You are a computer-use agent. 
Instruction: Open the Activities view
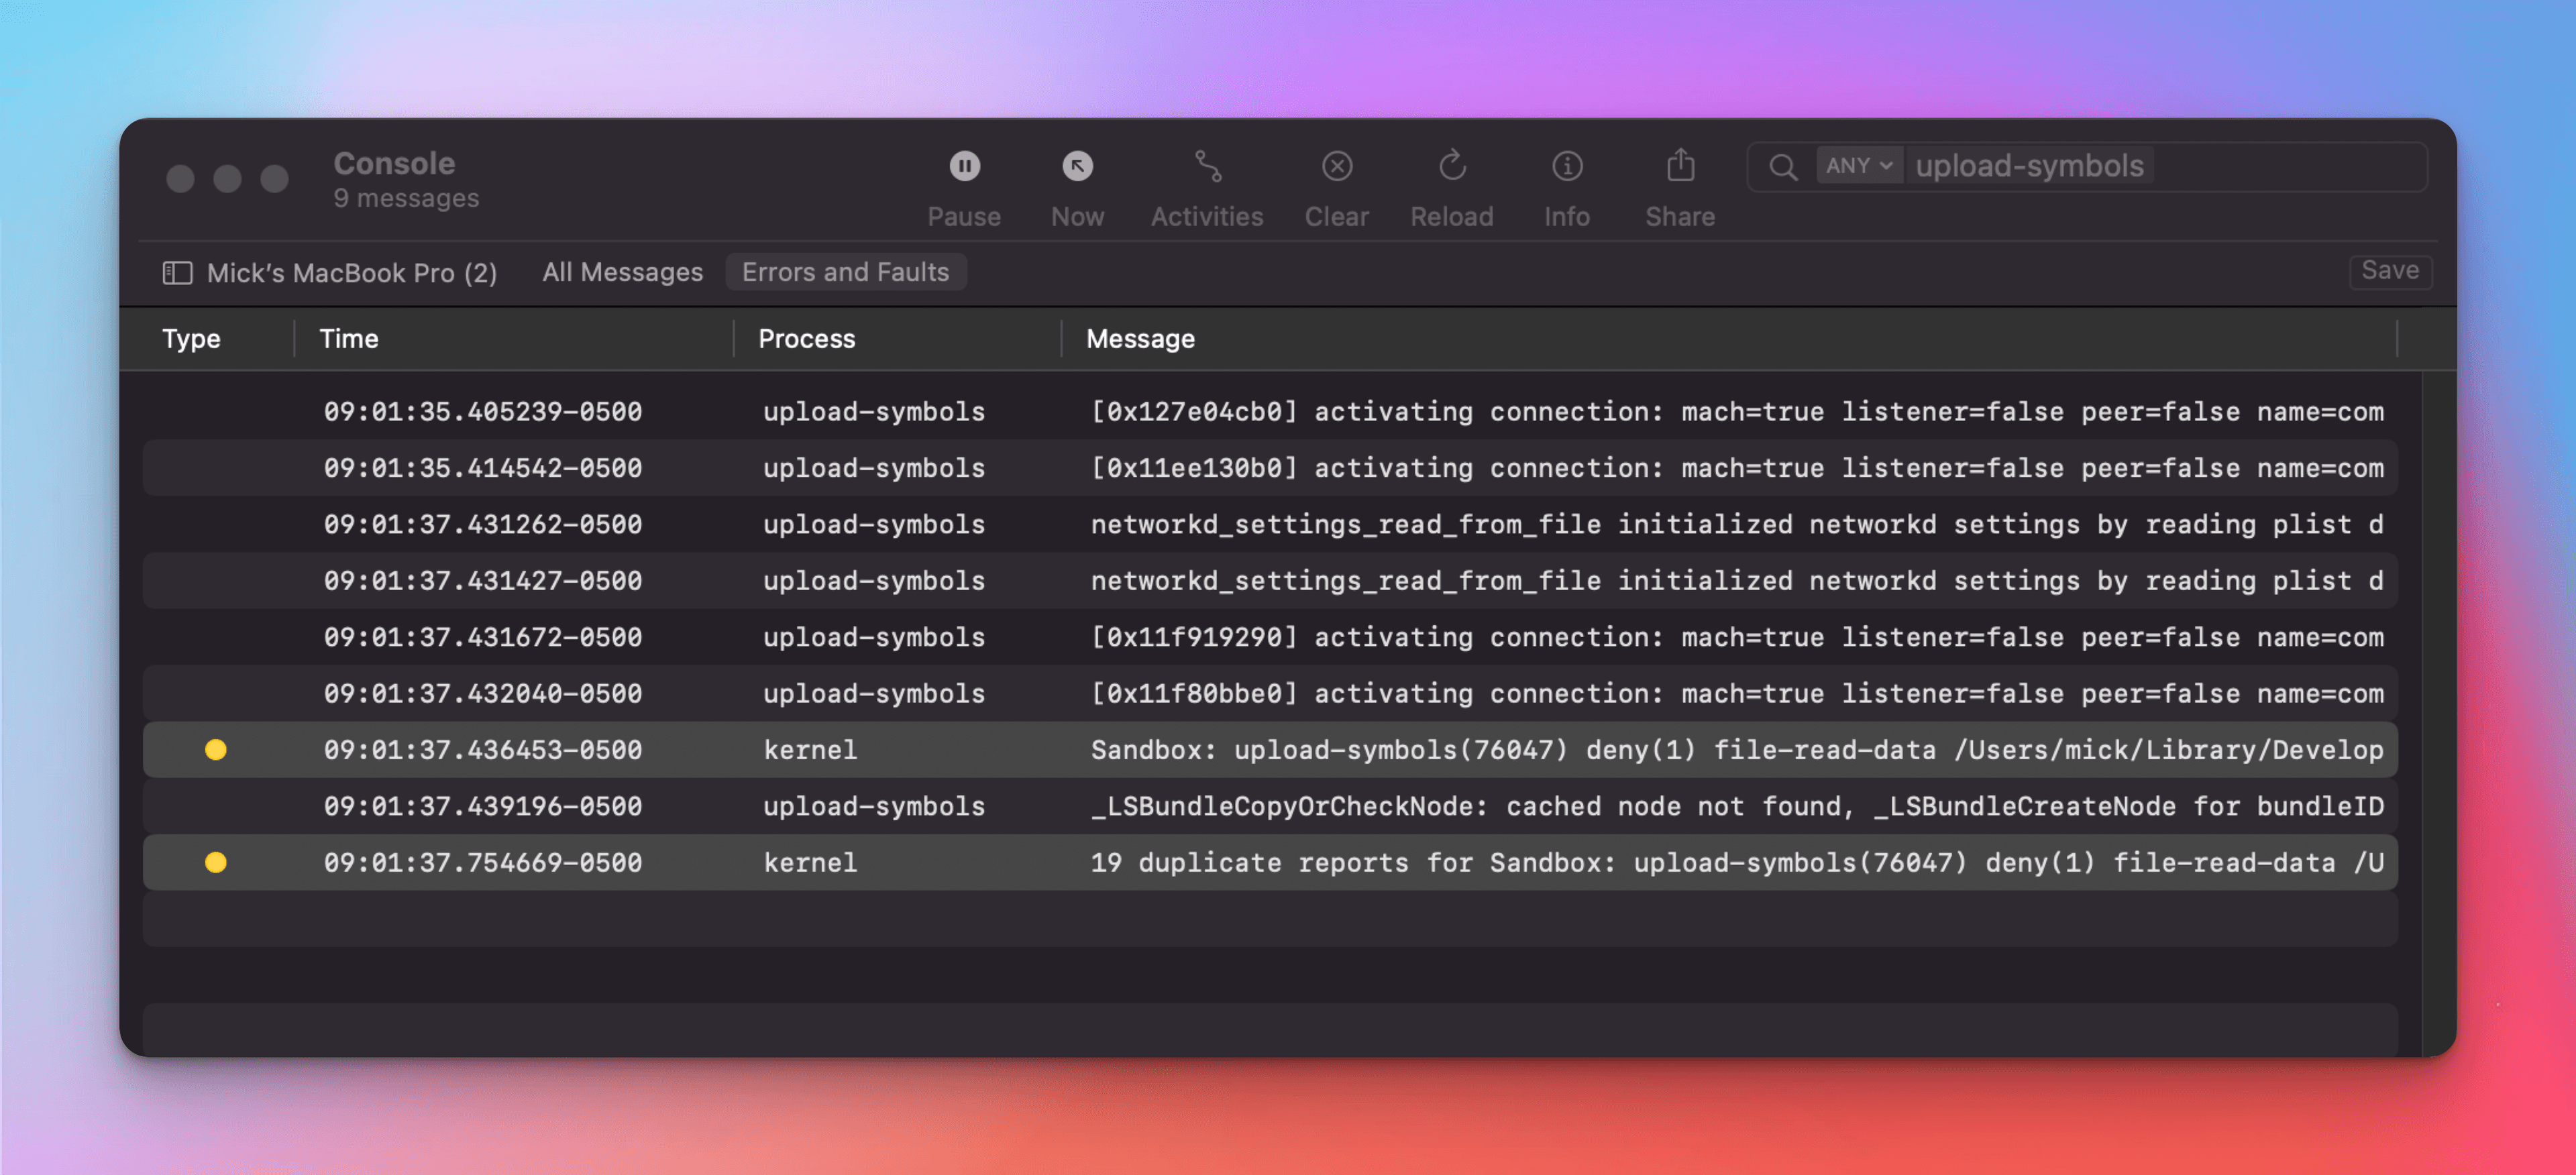[x=1206, y=166]
